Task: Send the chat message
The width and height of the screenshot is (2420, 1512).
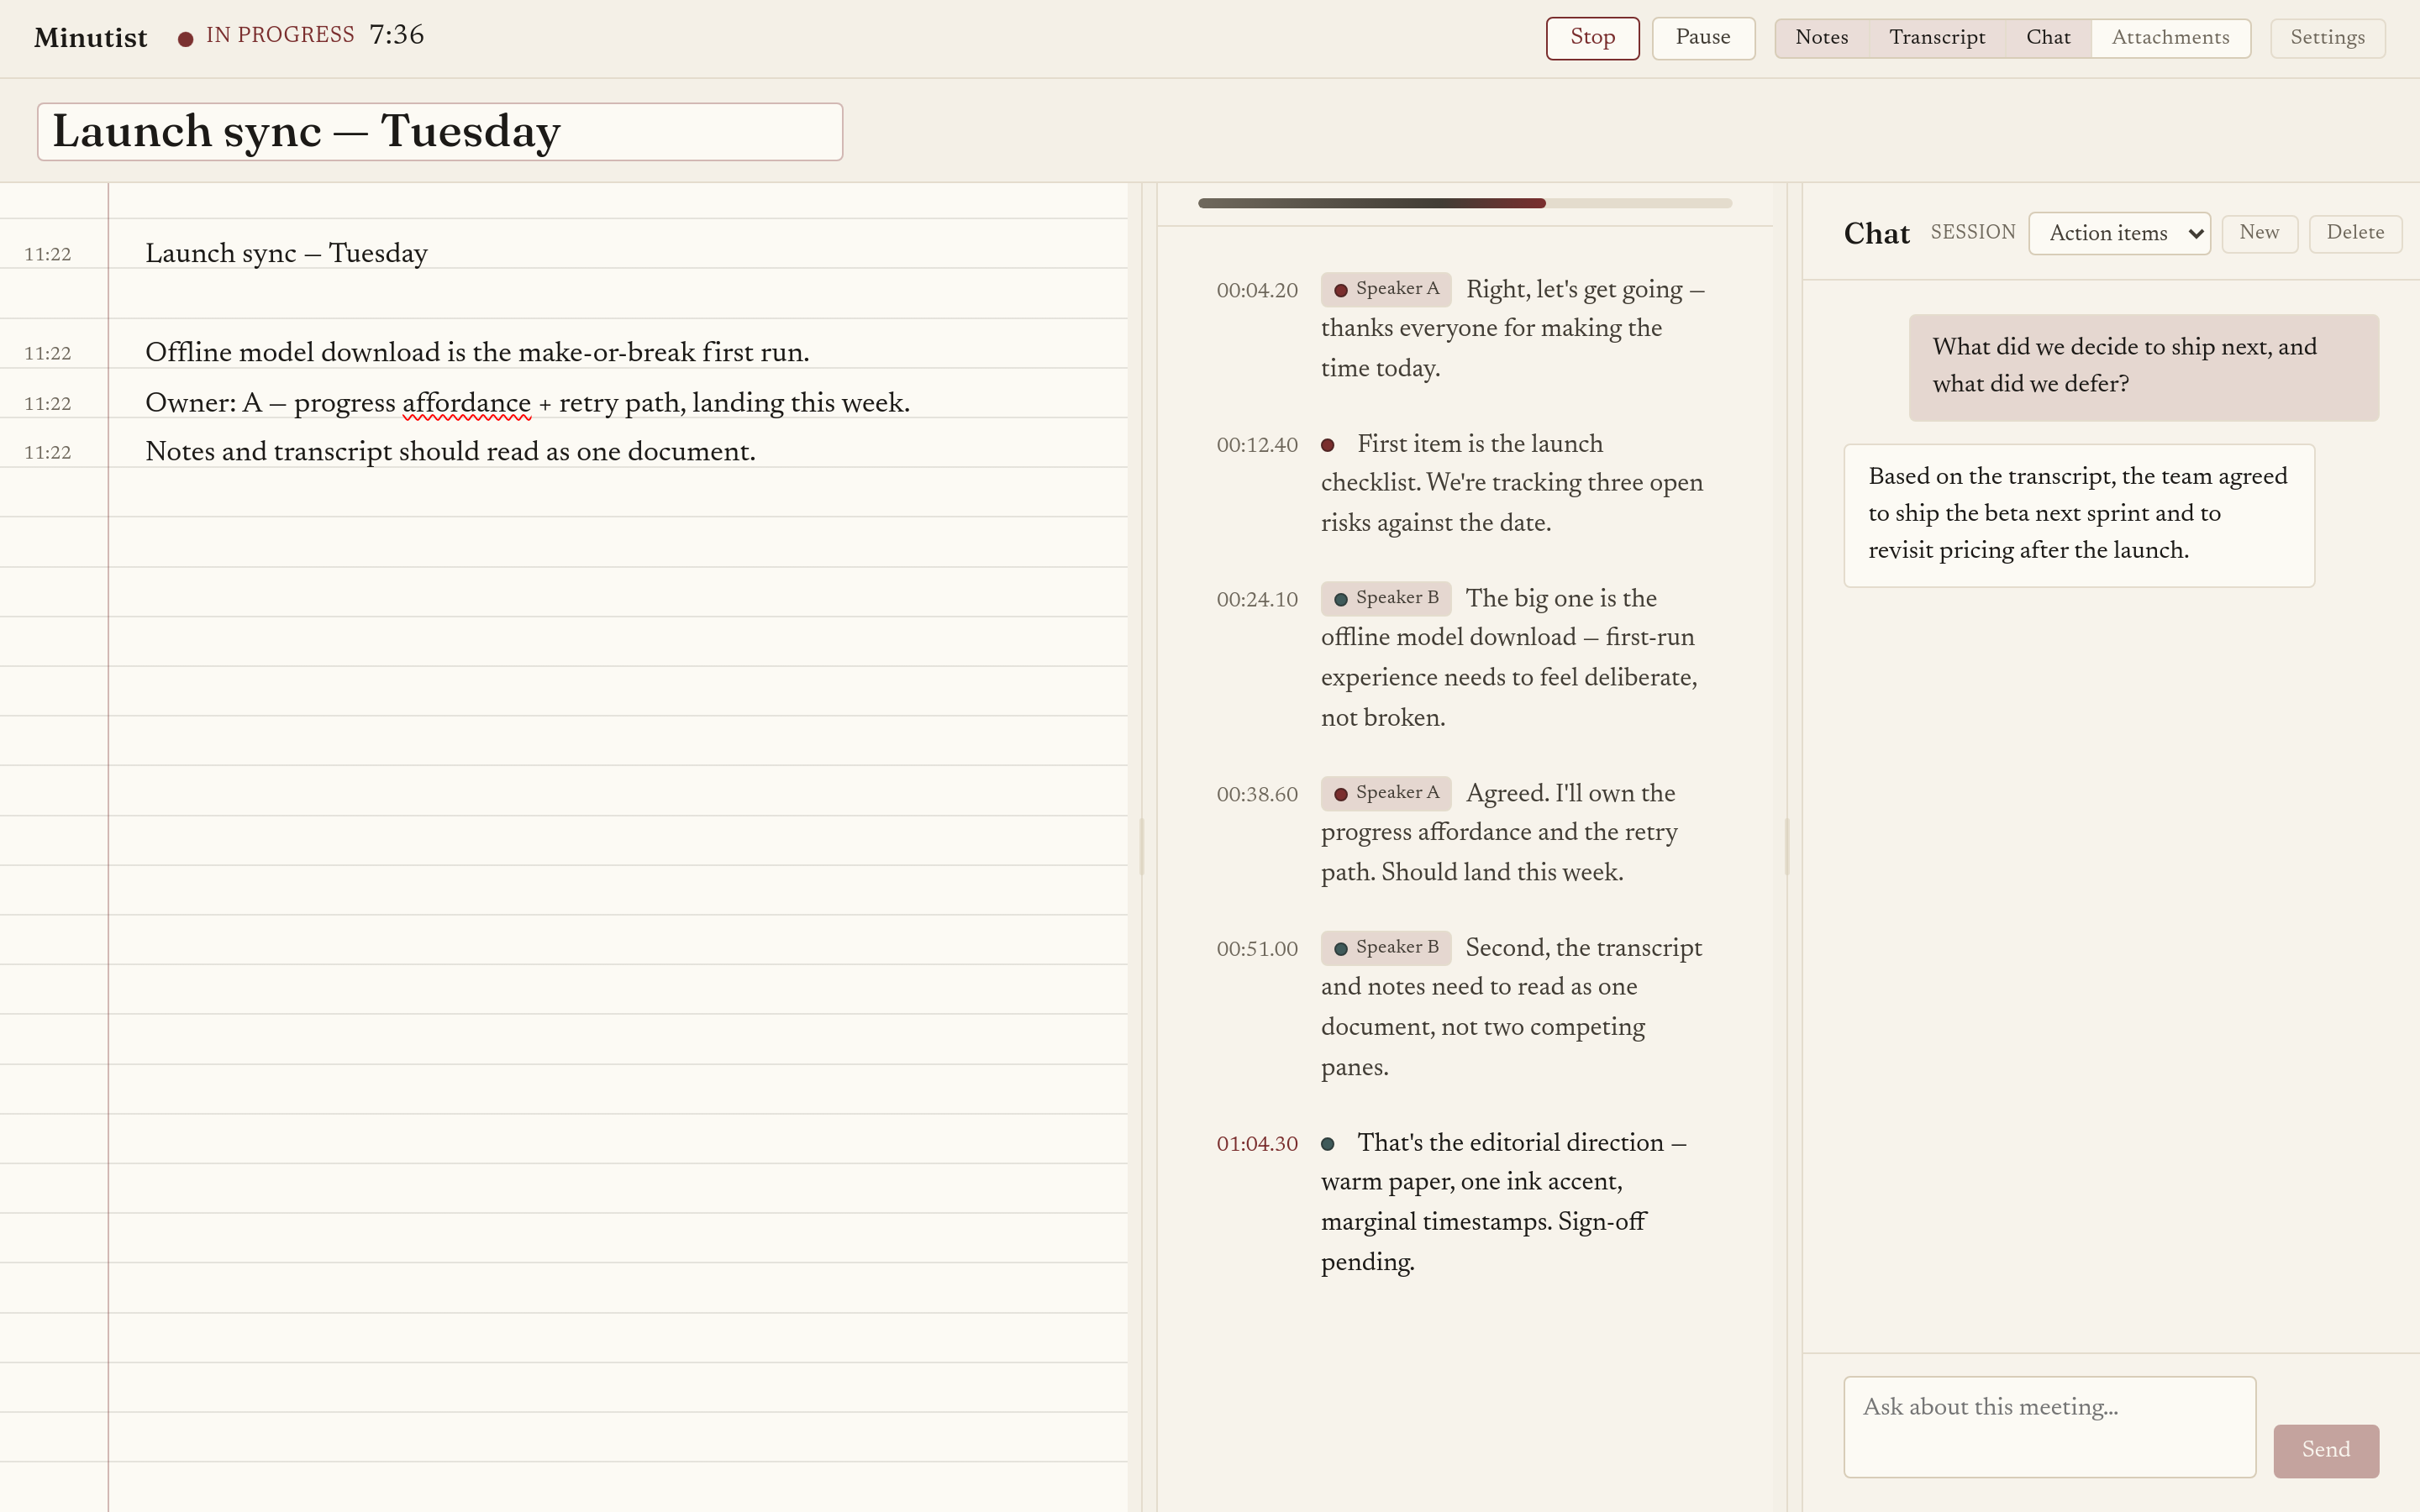Action: (x=2325, y=1450)
